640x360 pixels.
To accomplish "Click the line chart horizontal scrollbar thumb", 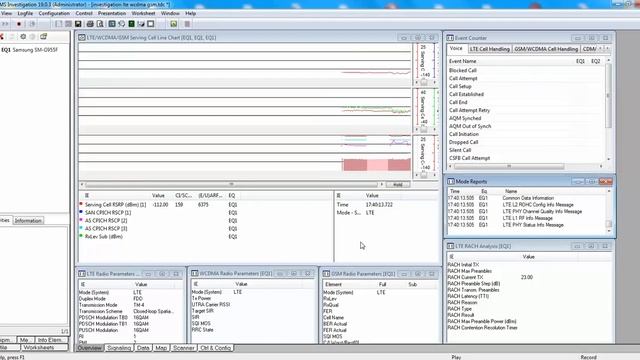I will point(231,184).
